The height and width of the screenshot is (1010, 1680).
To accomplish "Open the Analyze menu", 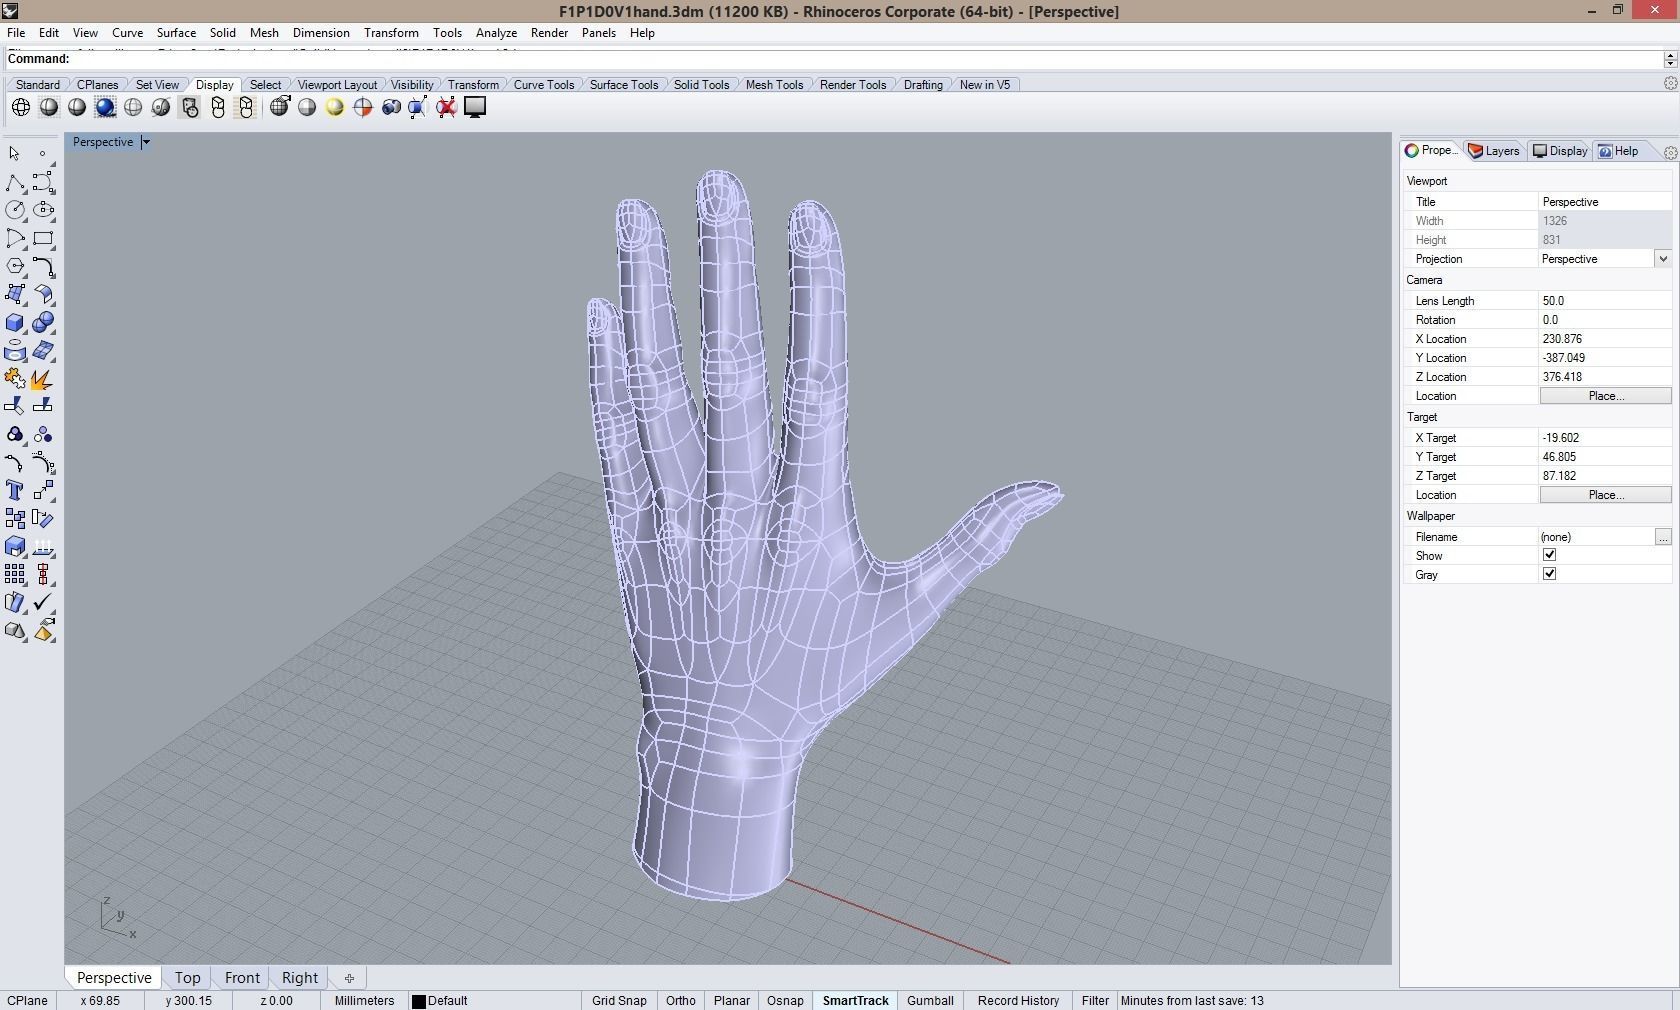I will [496, 33].
